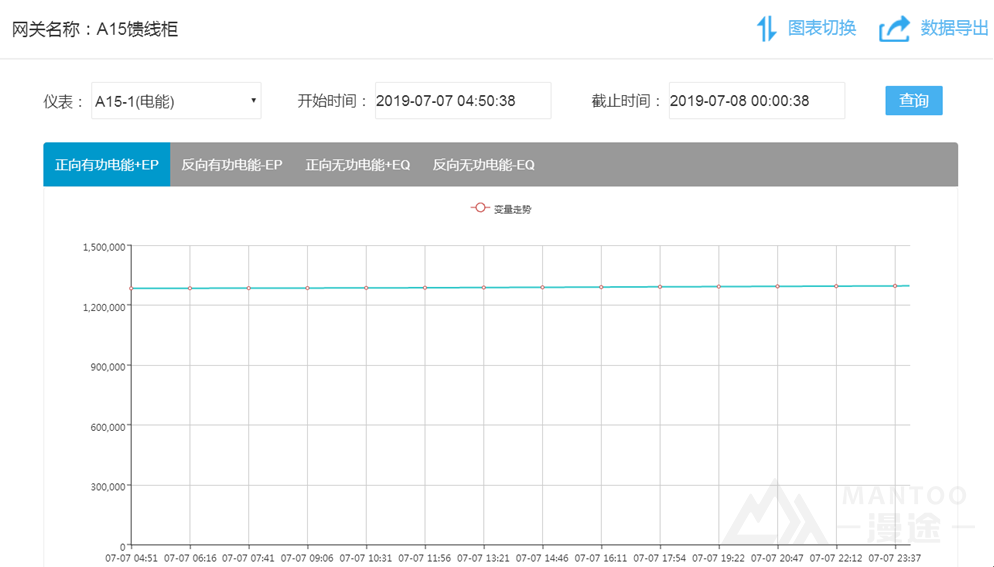Image resolution: width=994 pixels, height=567 pixels.
Task: Focus the 截止时间 date-time field
Action: pos(756,101)
